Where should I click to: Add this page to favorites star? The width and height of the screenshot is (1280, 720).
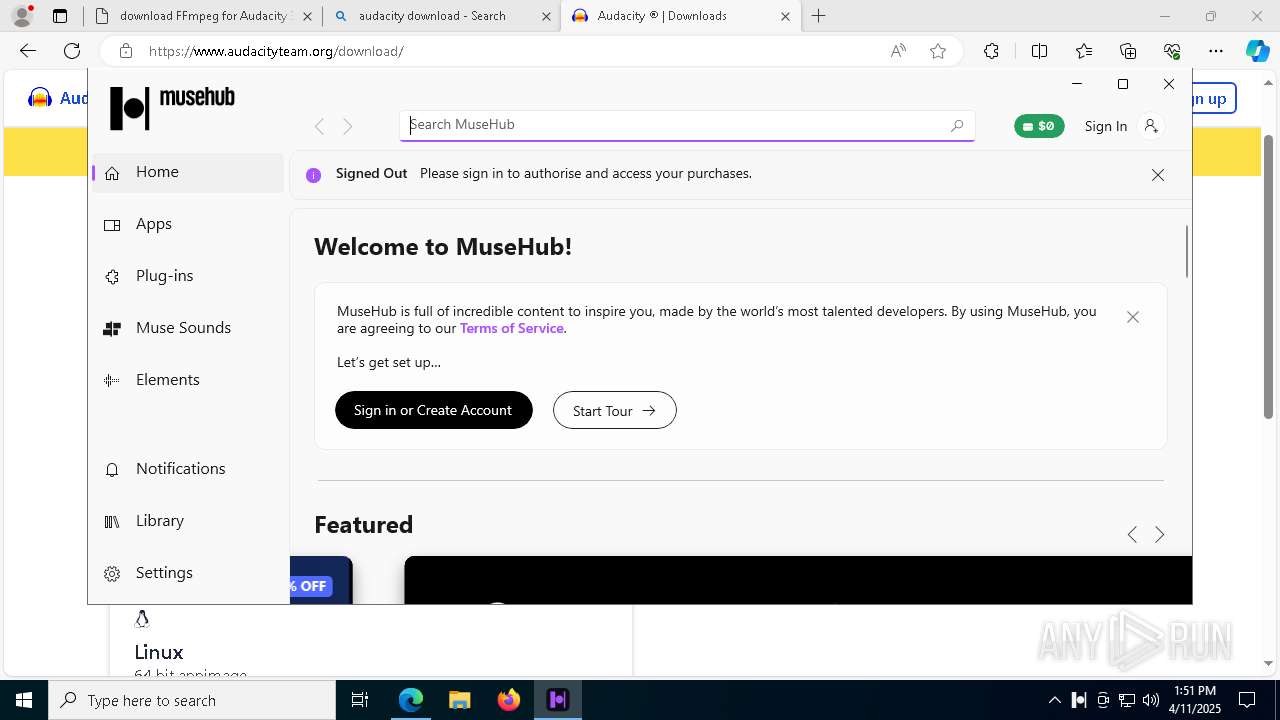(938, 51)
